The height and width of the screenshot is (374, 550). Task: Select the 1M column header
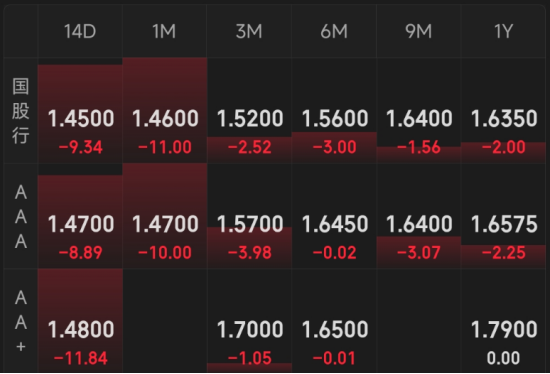click(165, 31)
